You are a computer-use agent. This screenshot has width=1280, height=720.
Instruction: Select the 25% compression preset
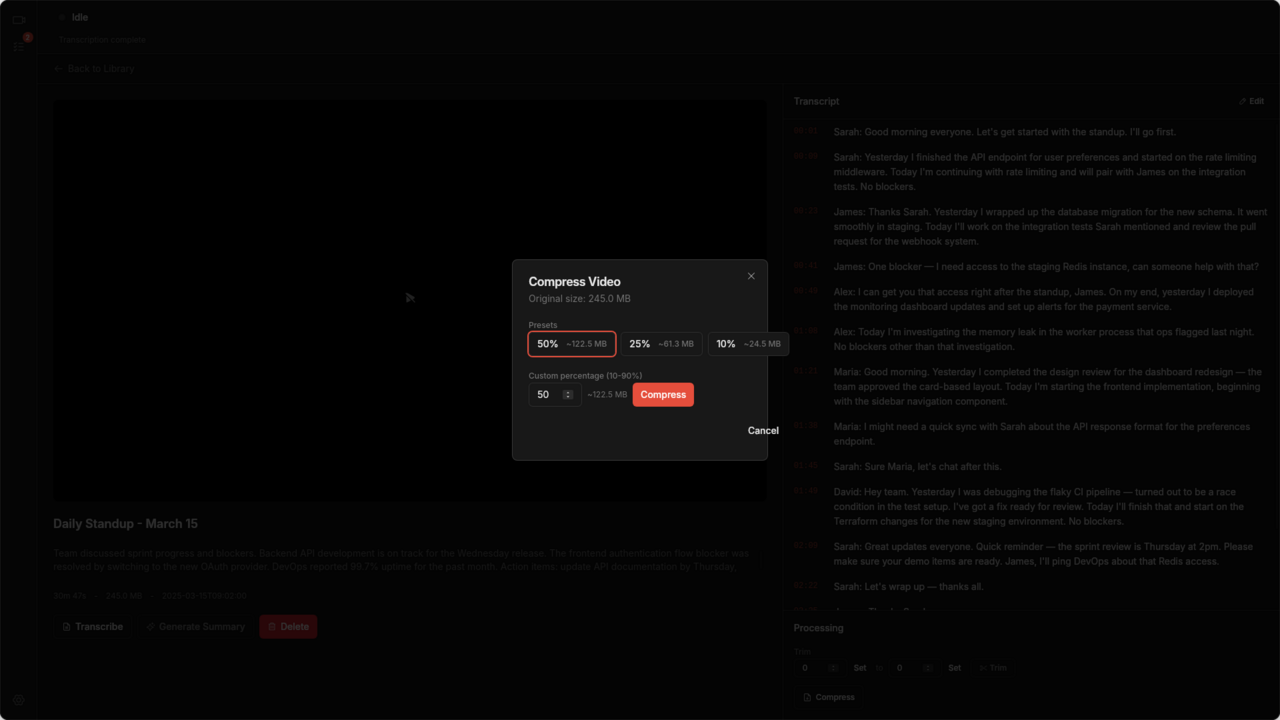point(661,344)
